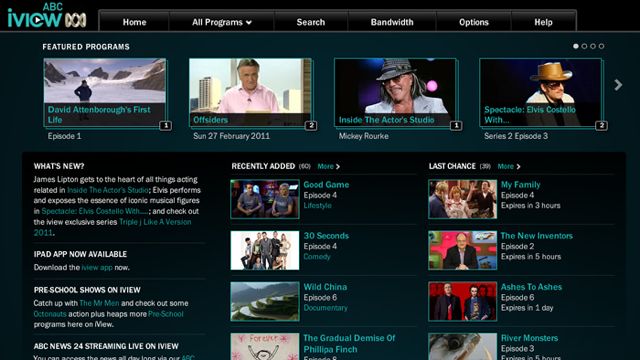Select third featured carousel page dot

(x=593, y=46)
